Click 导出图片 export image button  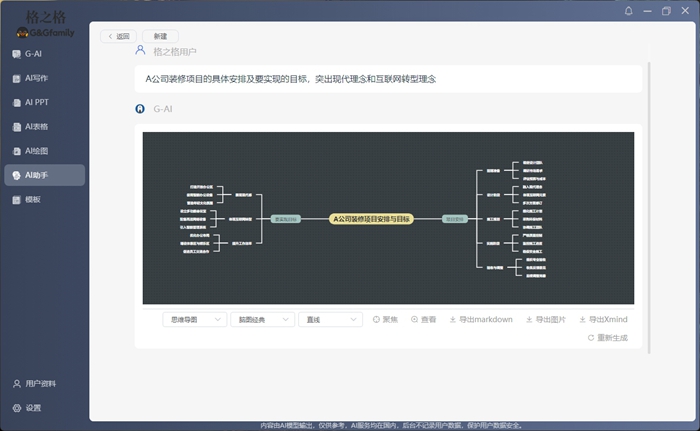tap(544, 320)
